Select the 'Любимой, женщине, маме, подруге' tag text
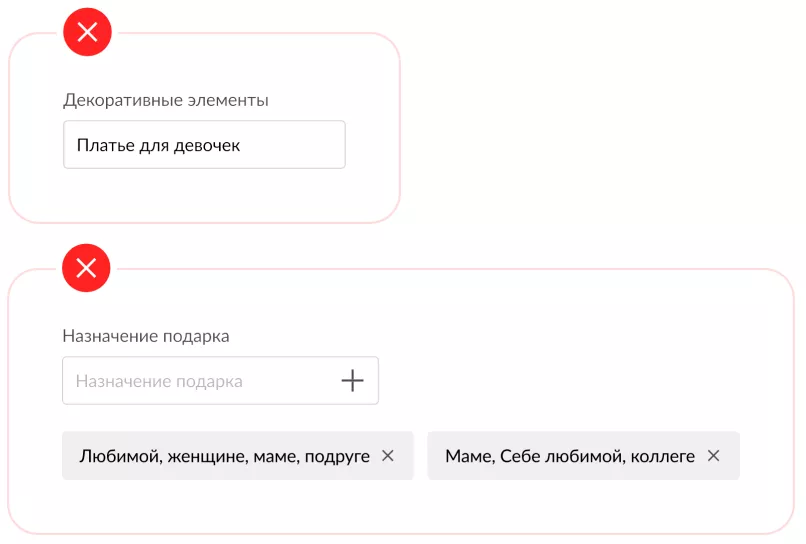 (224, 456)
